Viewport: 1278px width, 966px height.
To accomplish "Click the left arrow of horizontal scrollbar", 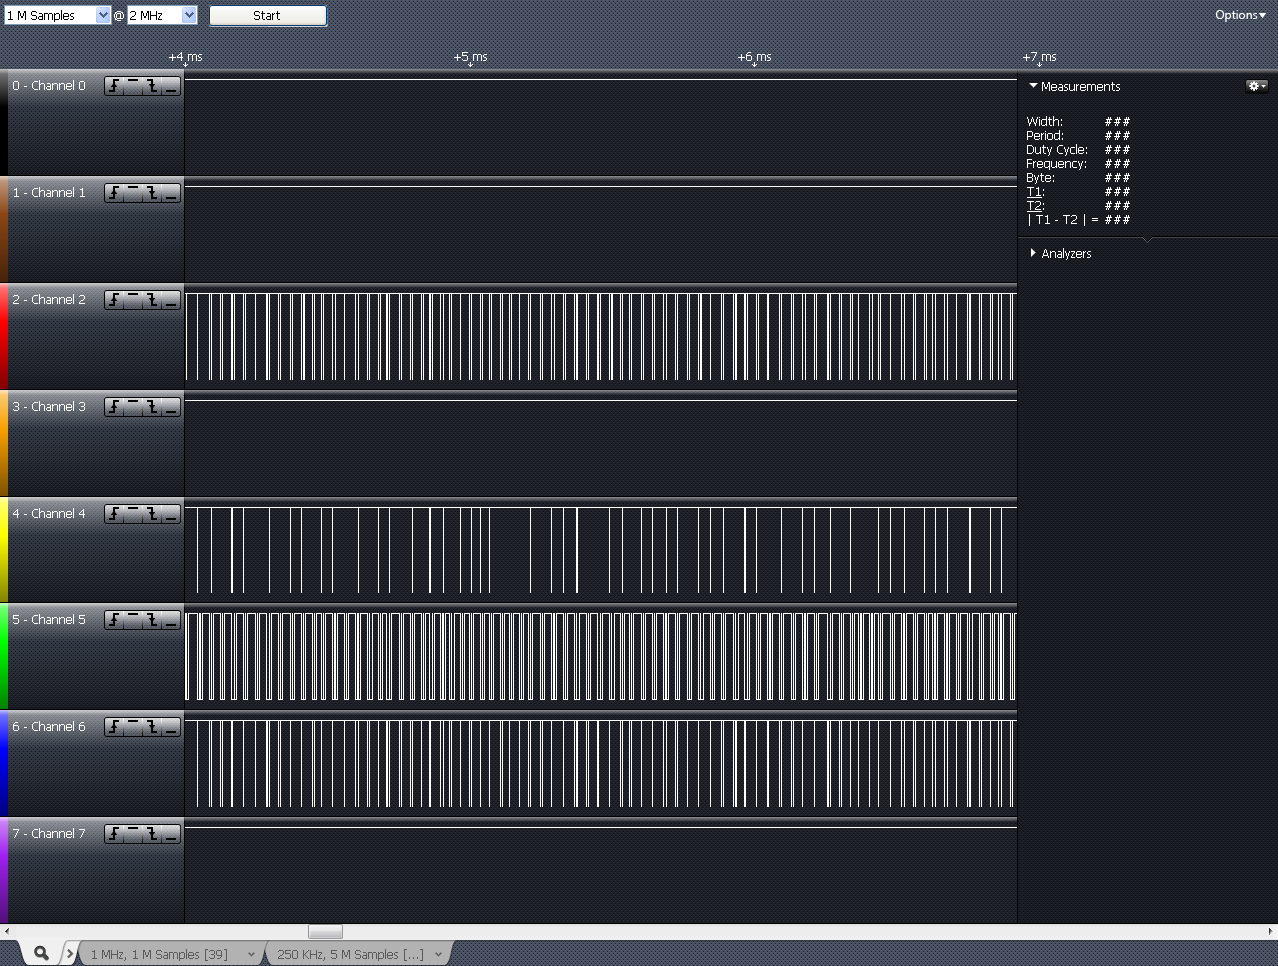I will (x=6, y=932).
